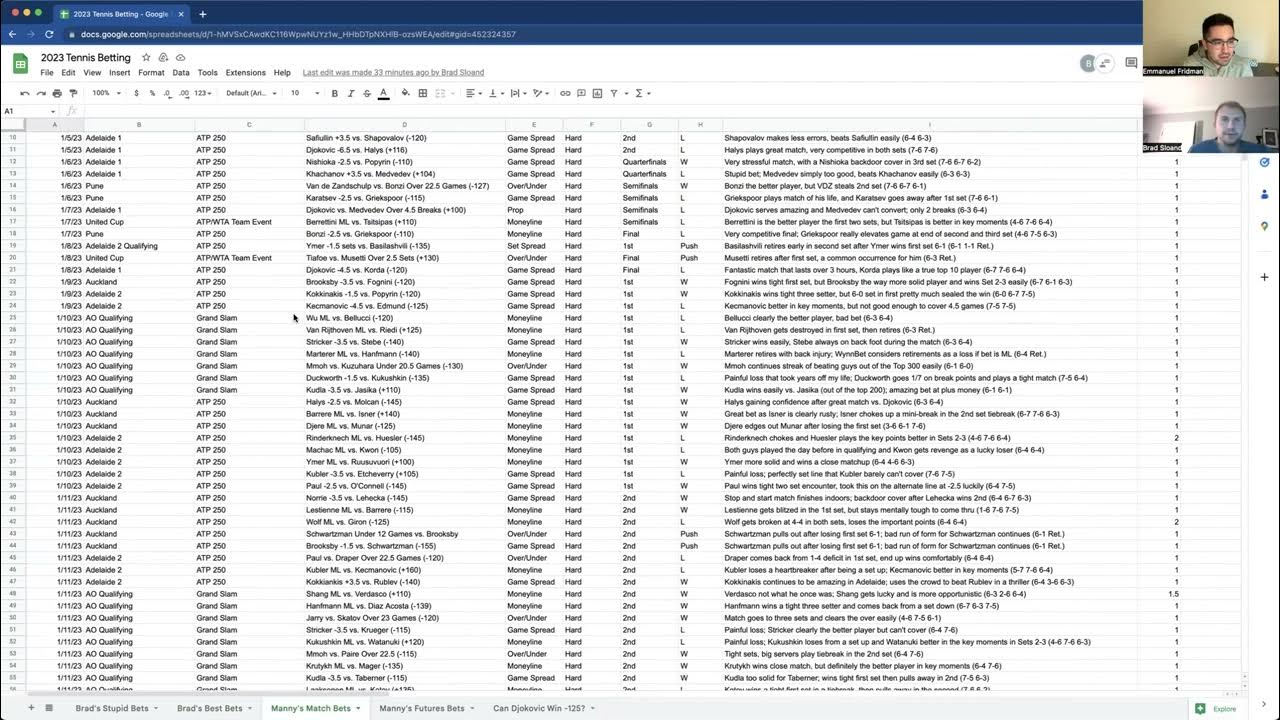Insert a link using chain icon

pyautogui.click(x=565, y=93)
